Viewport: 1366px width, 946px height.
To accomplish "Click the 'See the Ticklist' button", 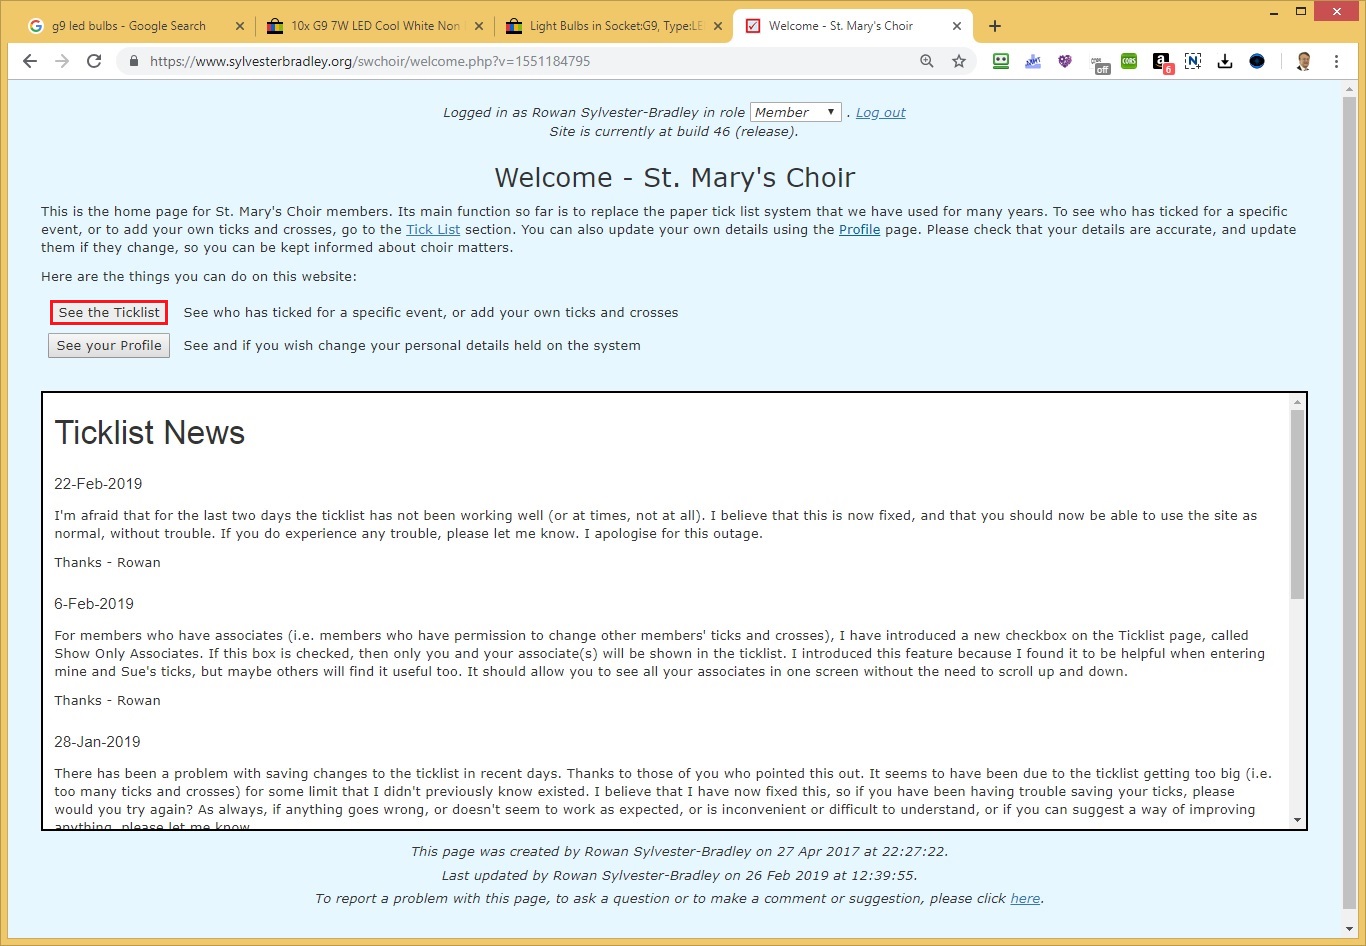I will pos(109,312).
